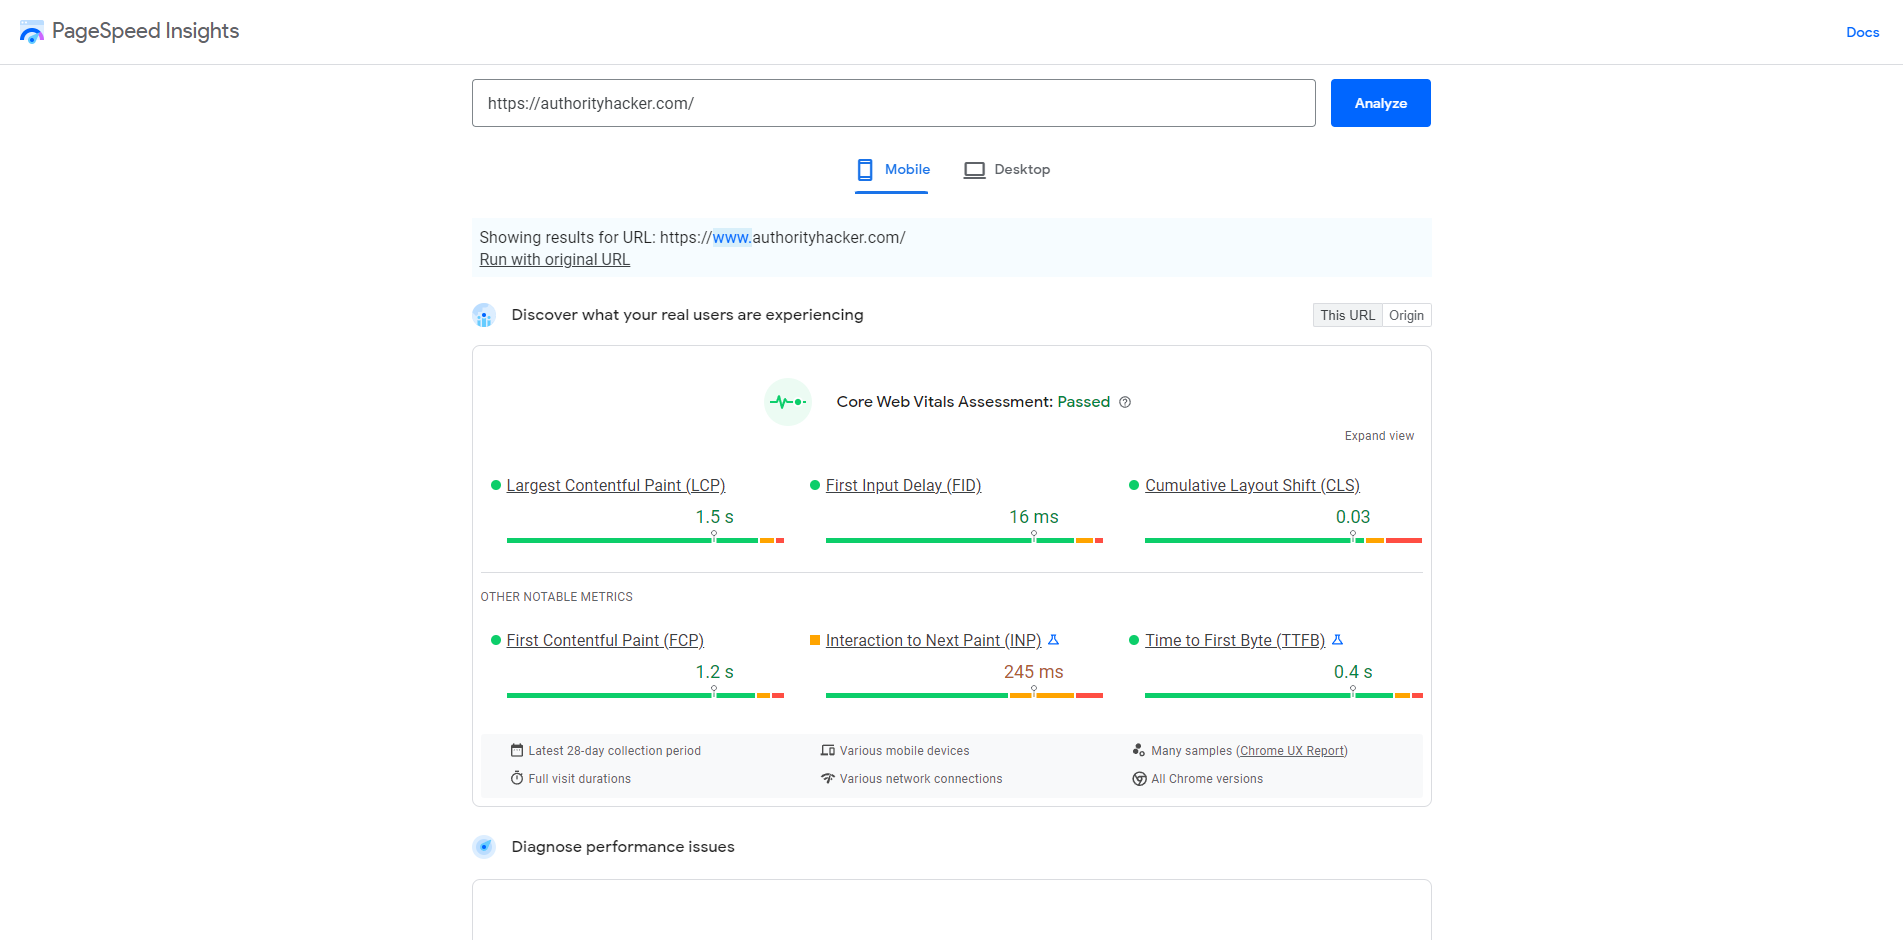Select the Origin toggle
This screenshot has width=1903, height=940.
pyautogui.click(x=1406, y=315)
